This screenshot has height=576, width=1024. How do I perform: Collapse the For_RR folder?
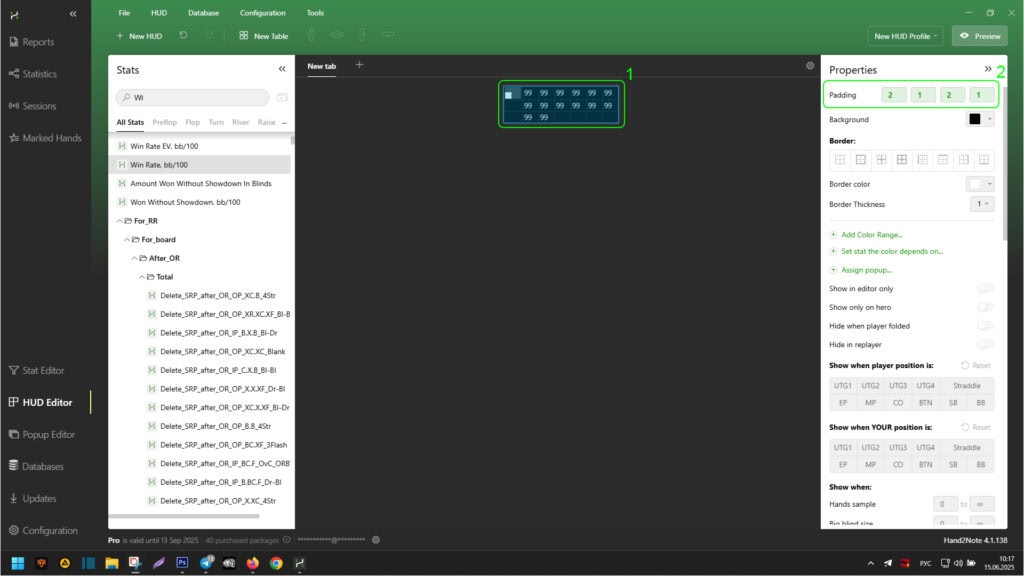coord(120,221)
